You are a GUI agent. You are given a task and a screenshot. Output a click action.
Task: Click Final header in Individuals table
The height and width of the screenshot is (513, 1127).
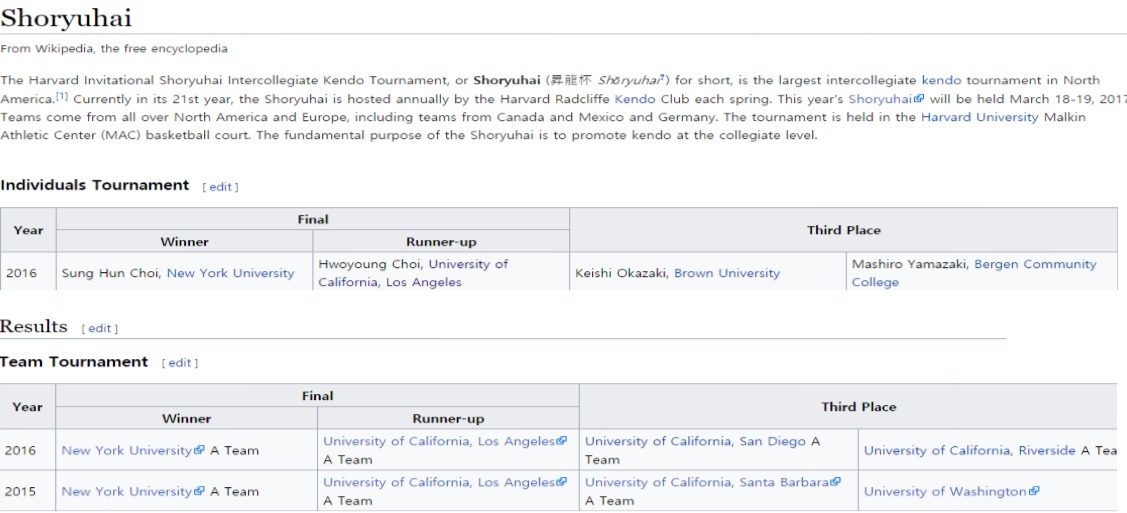pyautogui.click(x=313, y=219)
